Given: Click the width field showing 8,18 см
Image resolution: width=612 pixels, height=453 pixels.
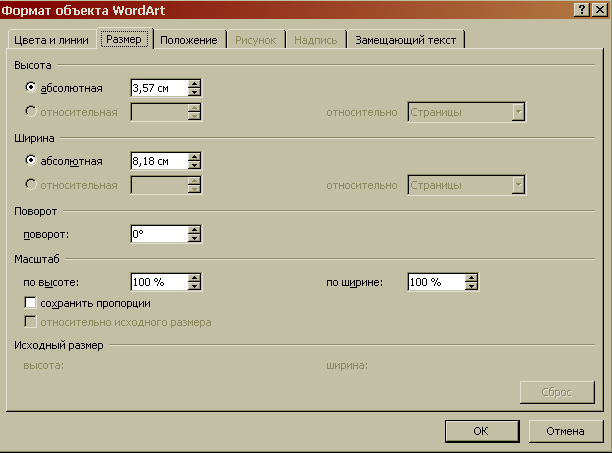Looking at the screenshot, I should (x=159, y=161).
